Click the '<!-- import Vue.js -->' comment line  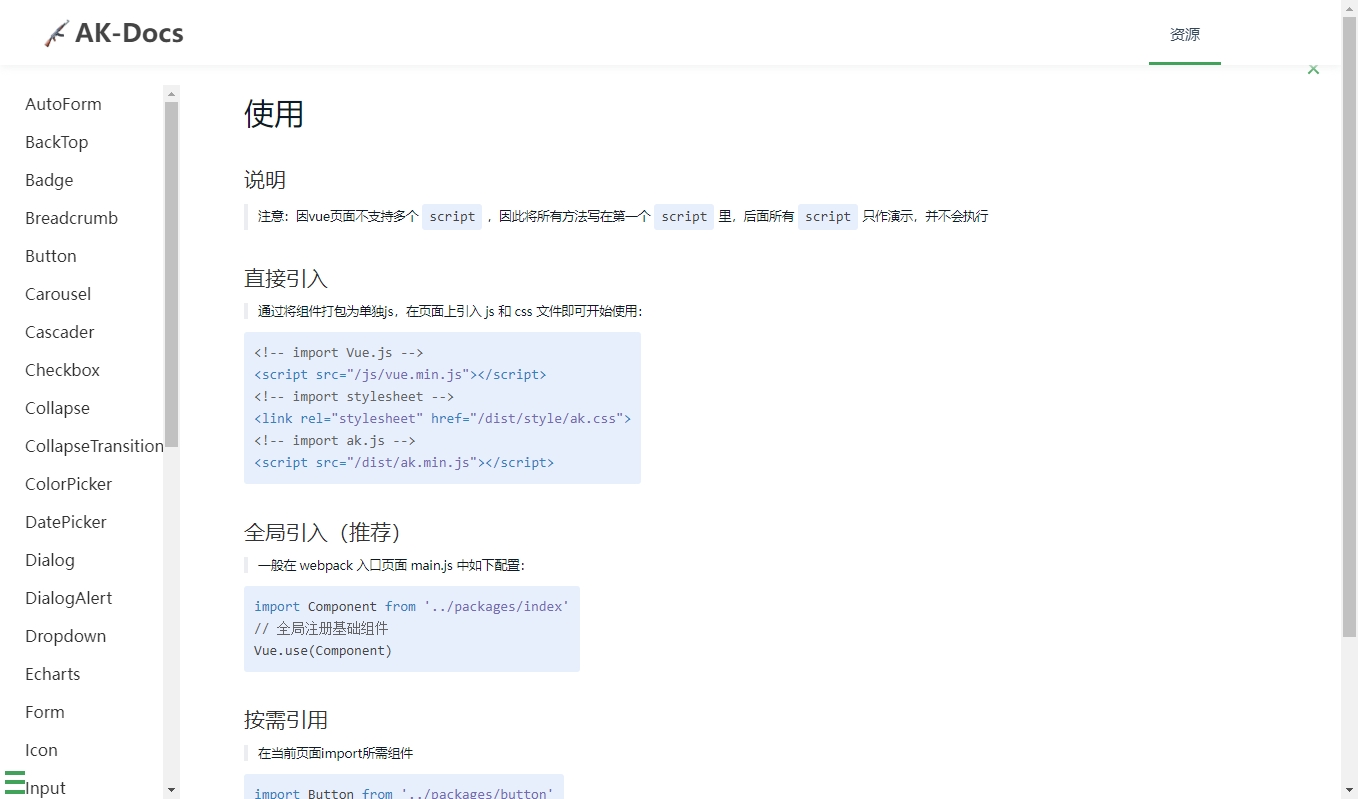[339, 352]
